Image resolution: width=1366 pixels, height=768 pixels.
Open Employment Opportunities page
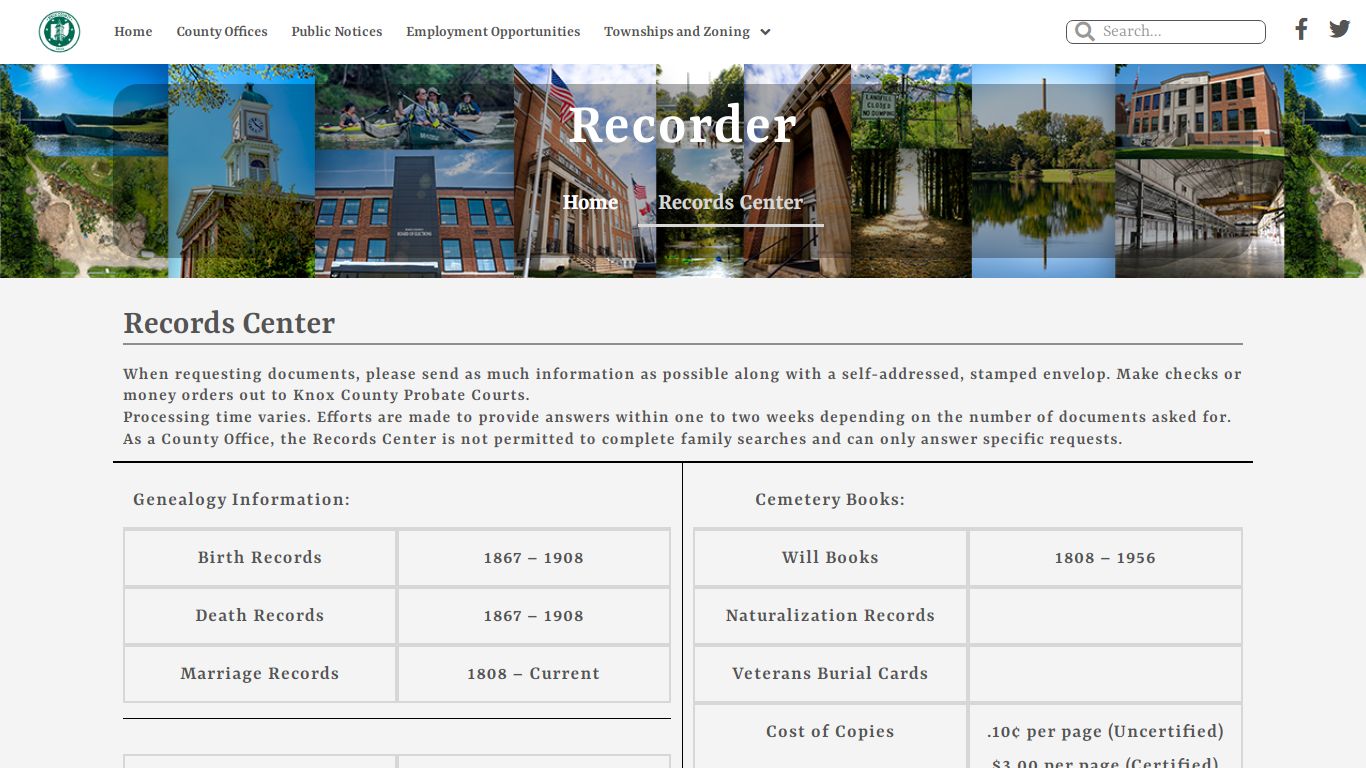(493, 32)
